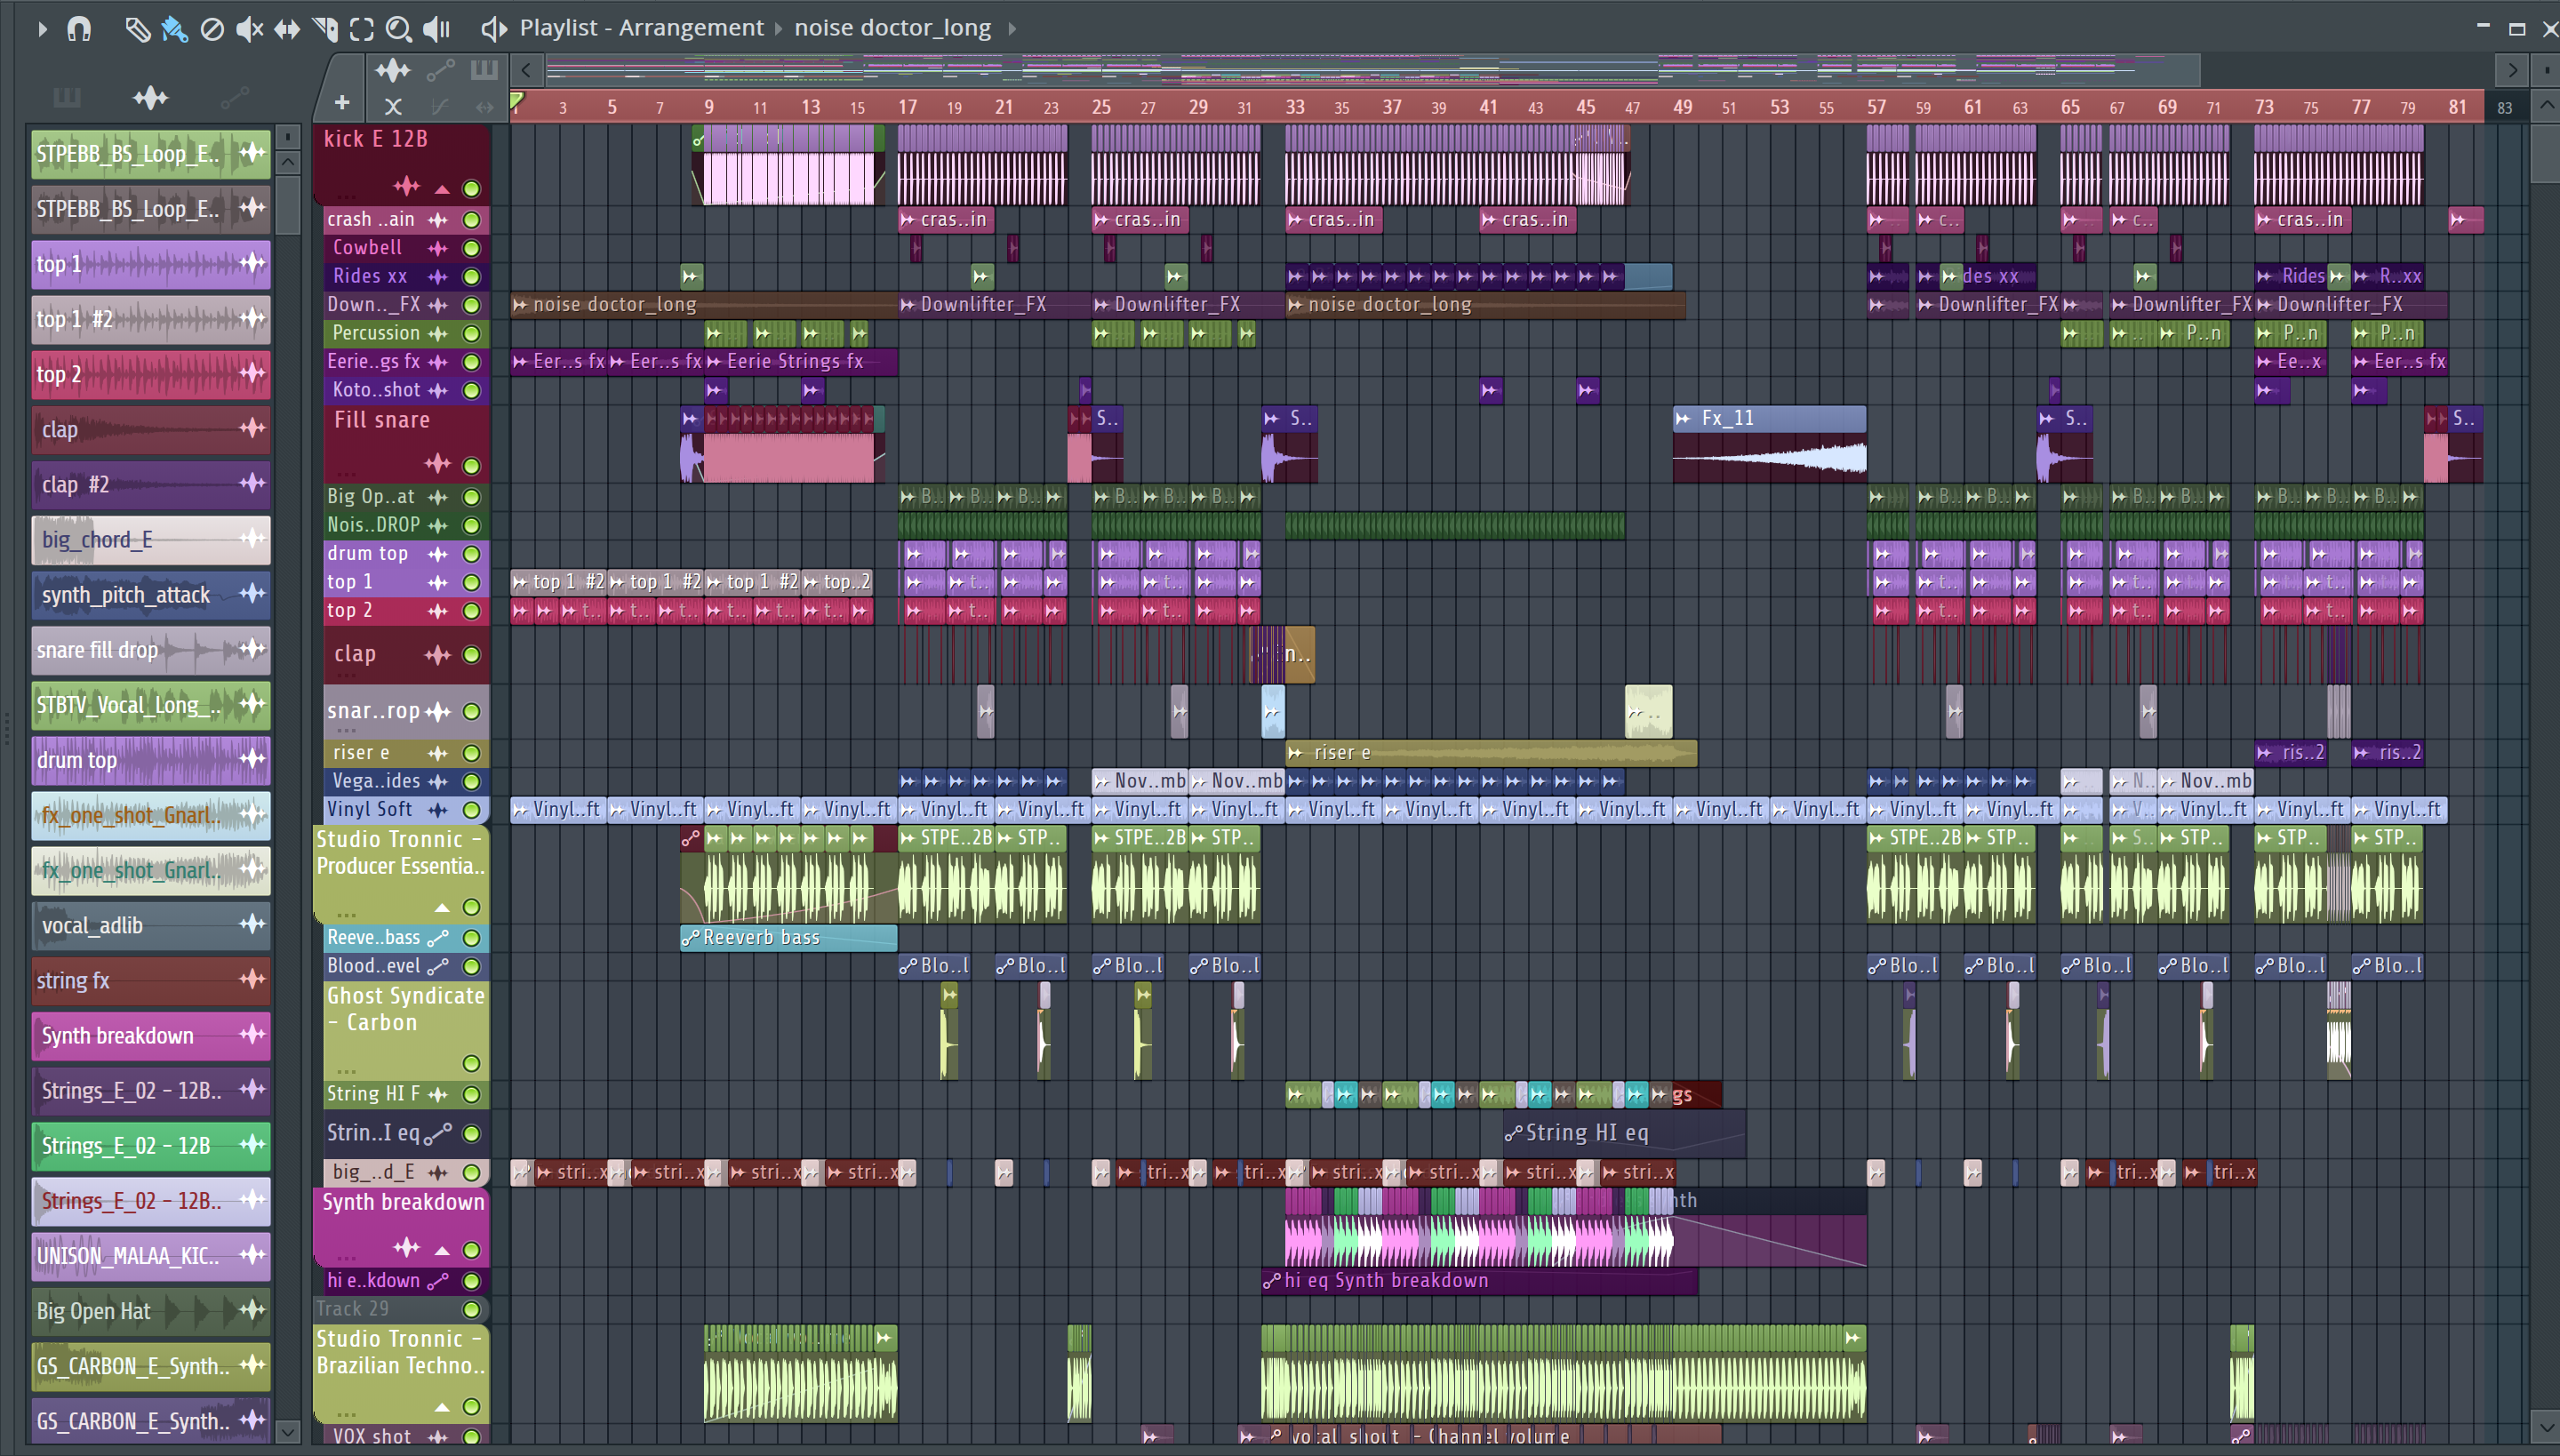Mute the clap track

(x=472, y=655)
